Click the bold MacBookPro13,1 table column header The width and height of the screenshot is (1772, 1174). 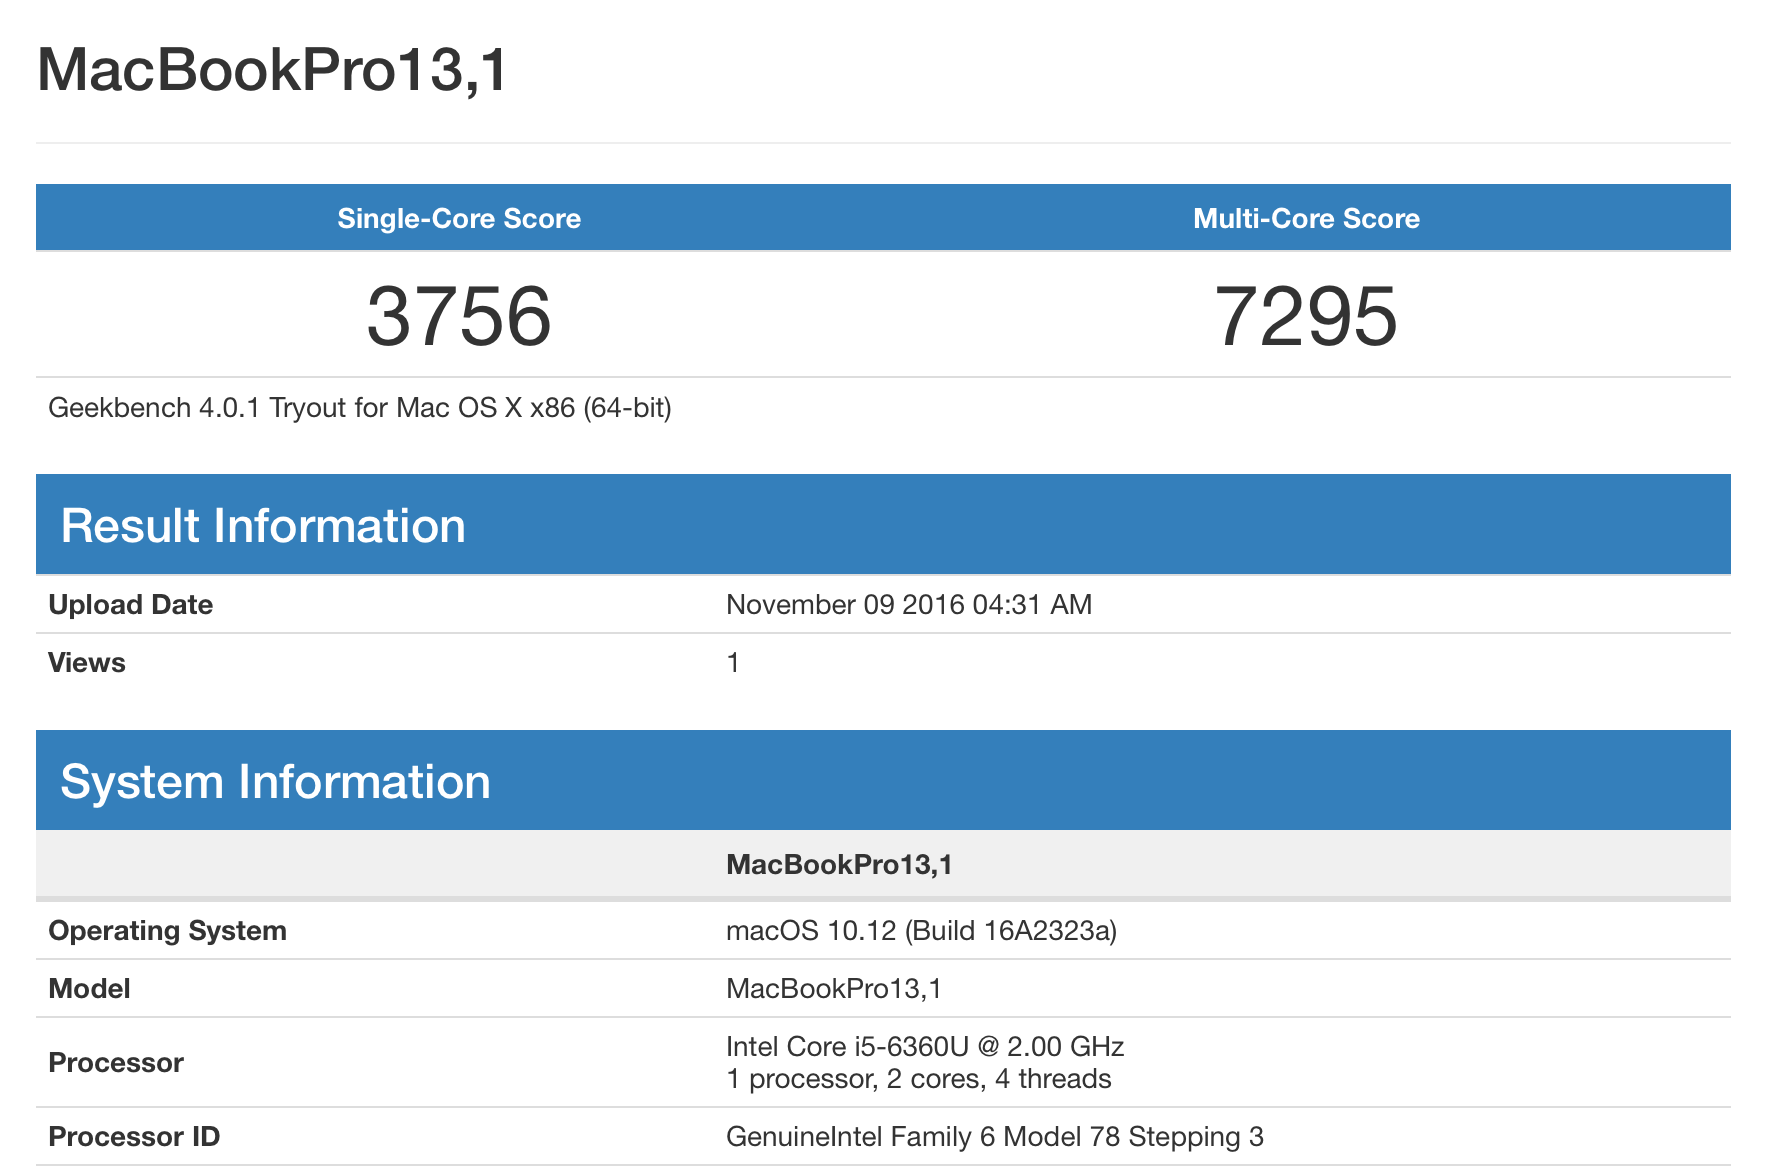[x=839, y=864]
